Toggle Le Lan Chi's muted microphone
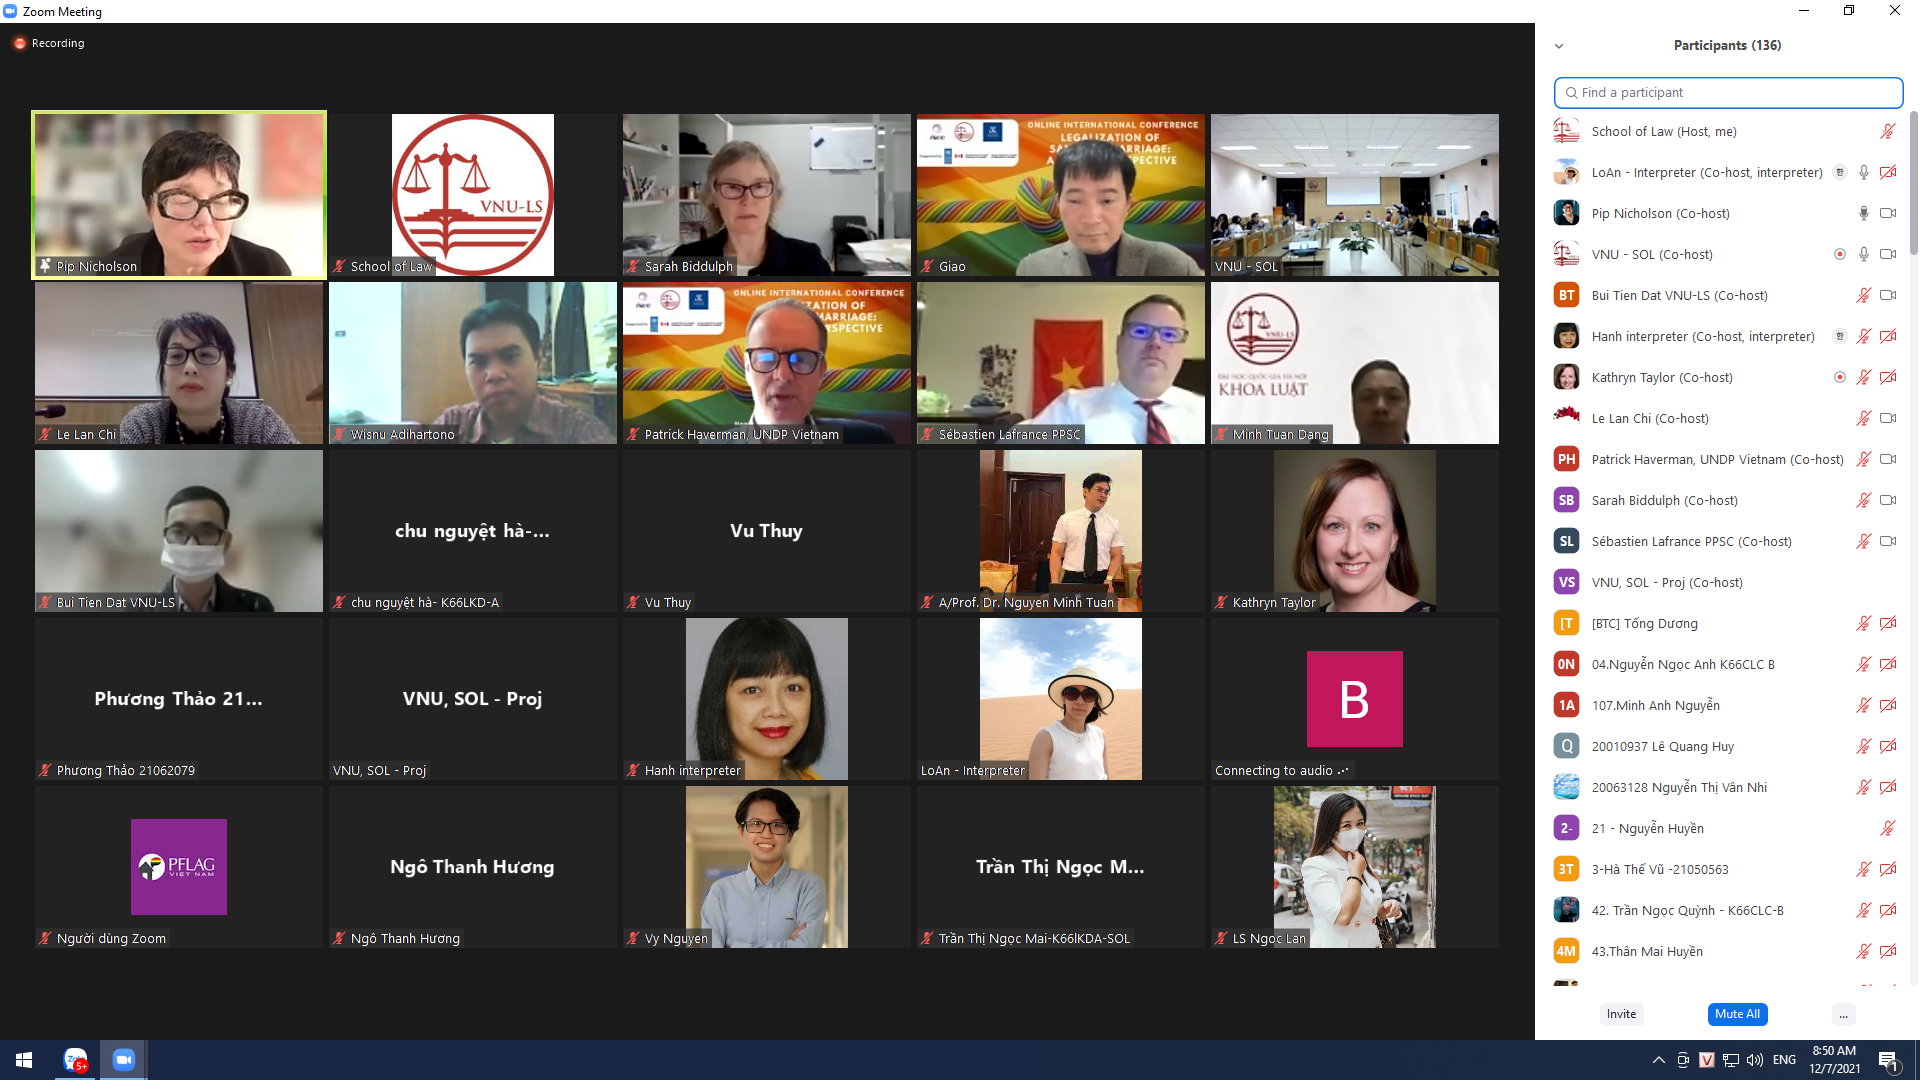Image resolution: width=1920 pixels, height=1080 pixels. pos(1863,418)
